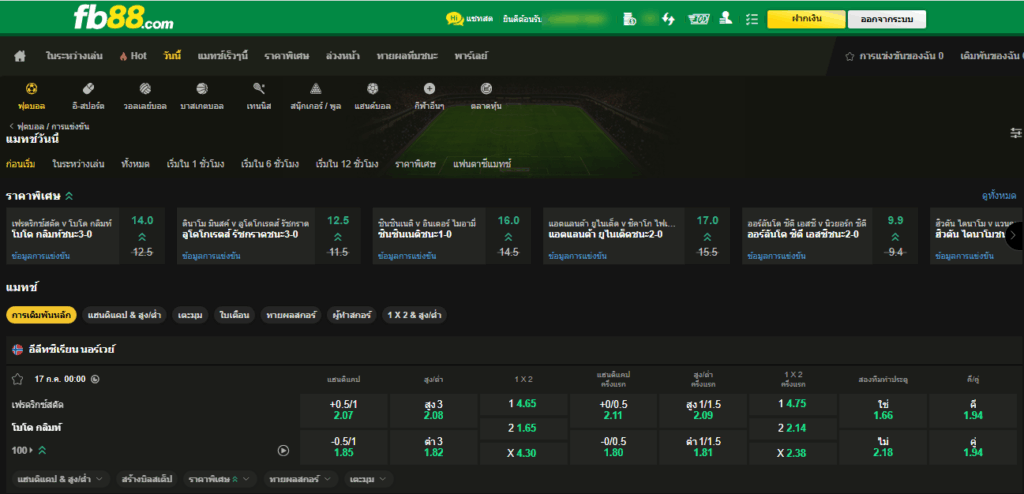Open the พาร์เลย์ nav item
This screenshot has width=1024, height=494.
[471, 56]
